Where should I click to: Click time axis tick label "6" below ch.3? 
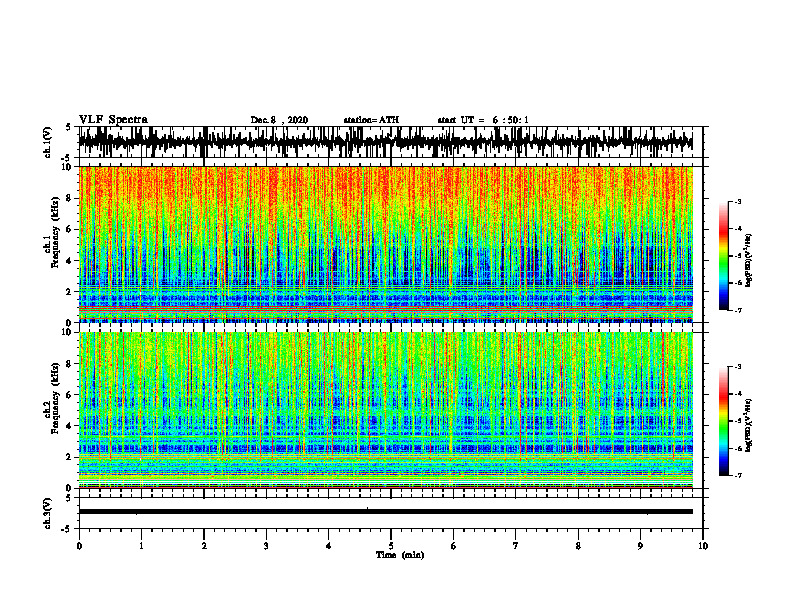pos(454,546)
